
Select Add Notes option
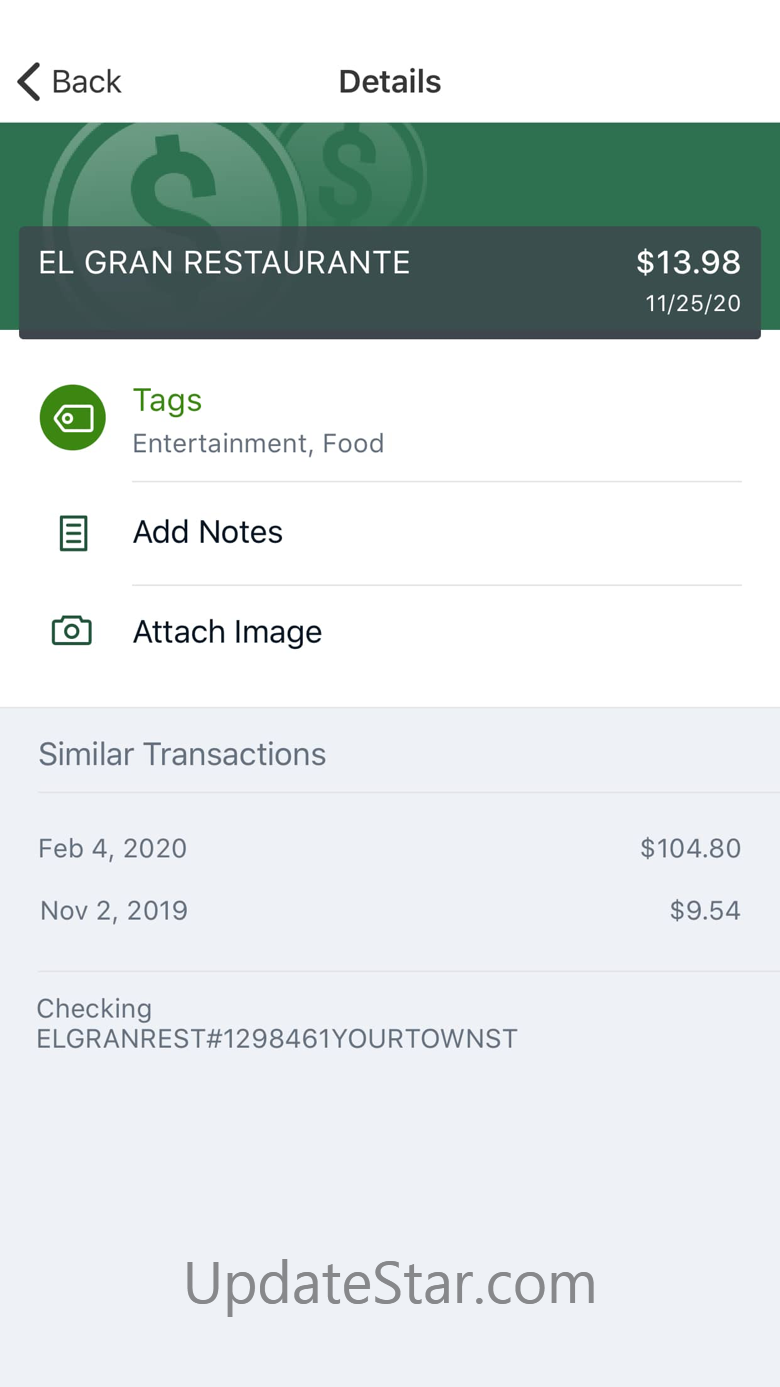coord(390,533)
